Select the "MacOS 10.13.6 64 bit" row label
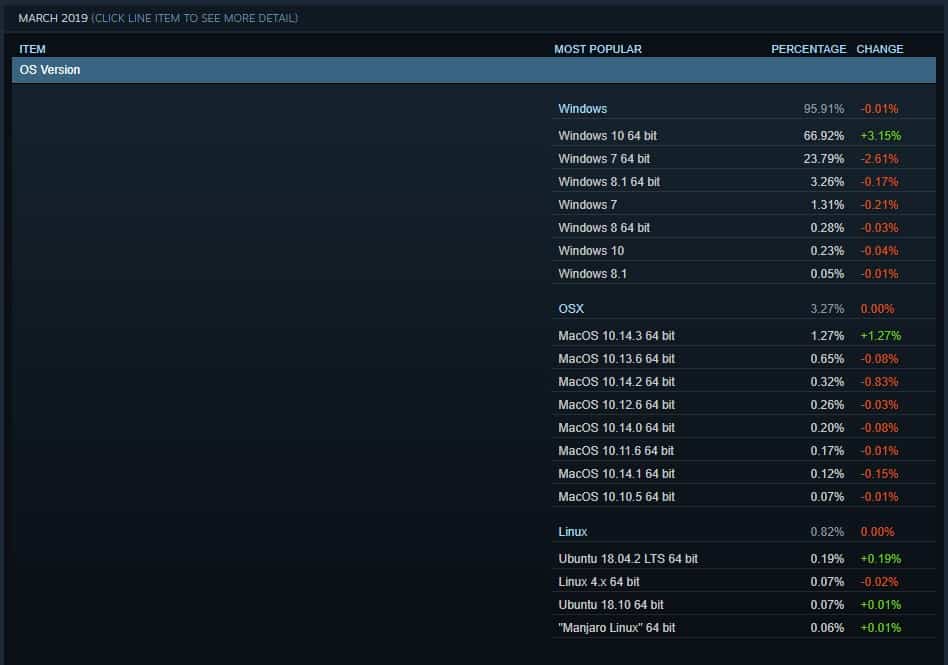 (616, 359)
